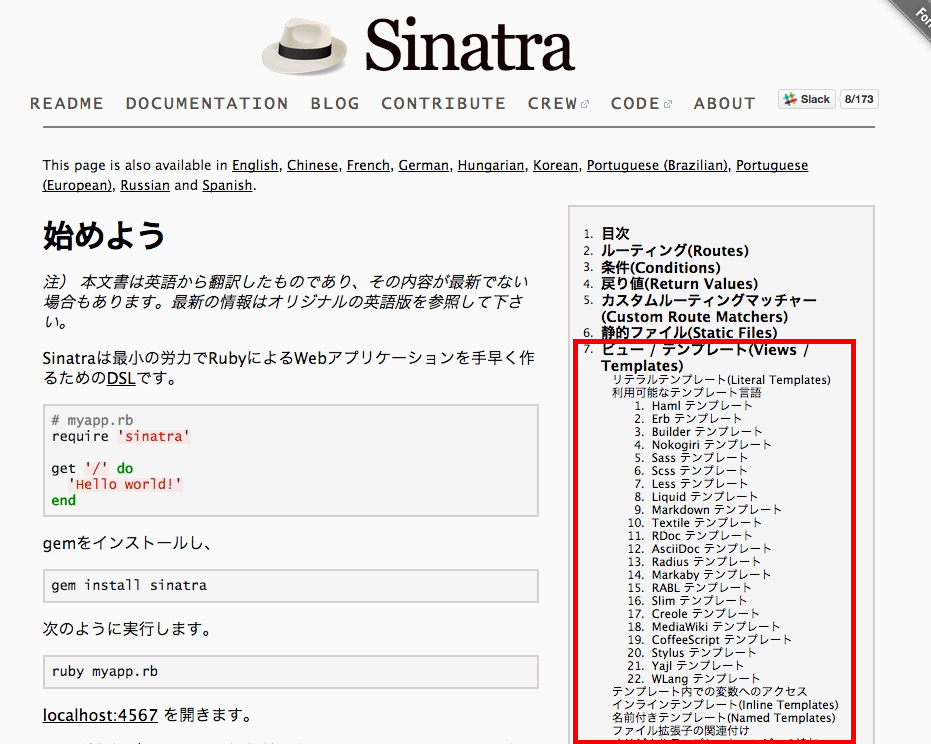
Task: Click the Sinatra hat logo
Action: click(x=304, y=46)
